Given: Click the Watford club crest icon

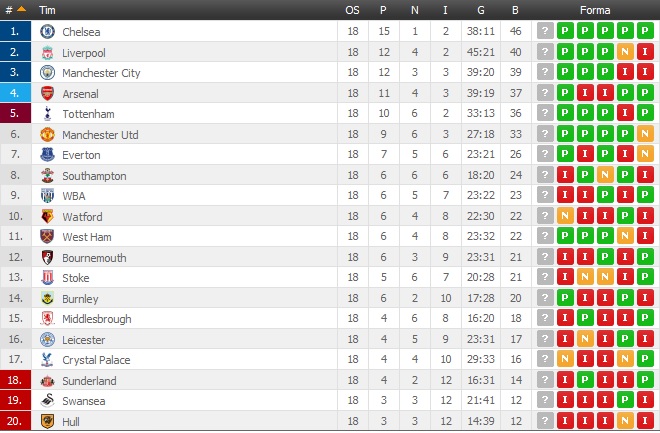Looking at the screenshot, I should tap(47, 216).
